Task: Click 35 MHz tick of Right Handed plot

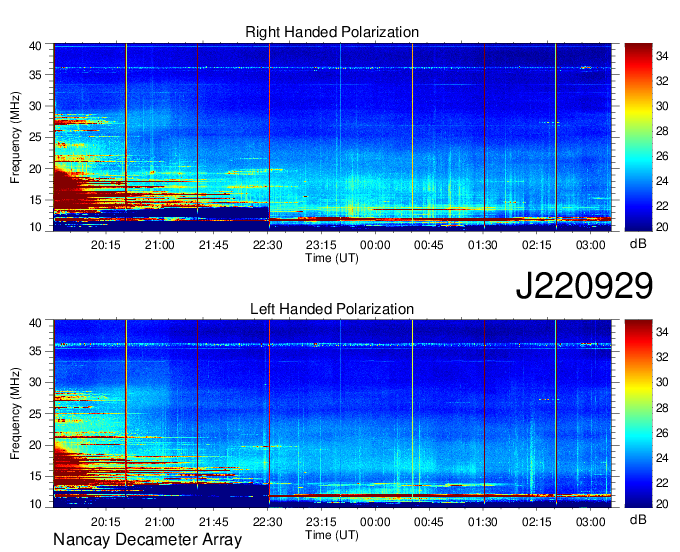Action: [x=35, y=75]
